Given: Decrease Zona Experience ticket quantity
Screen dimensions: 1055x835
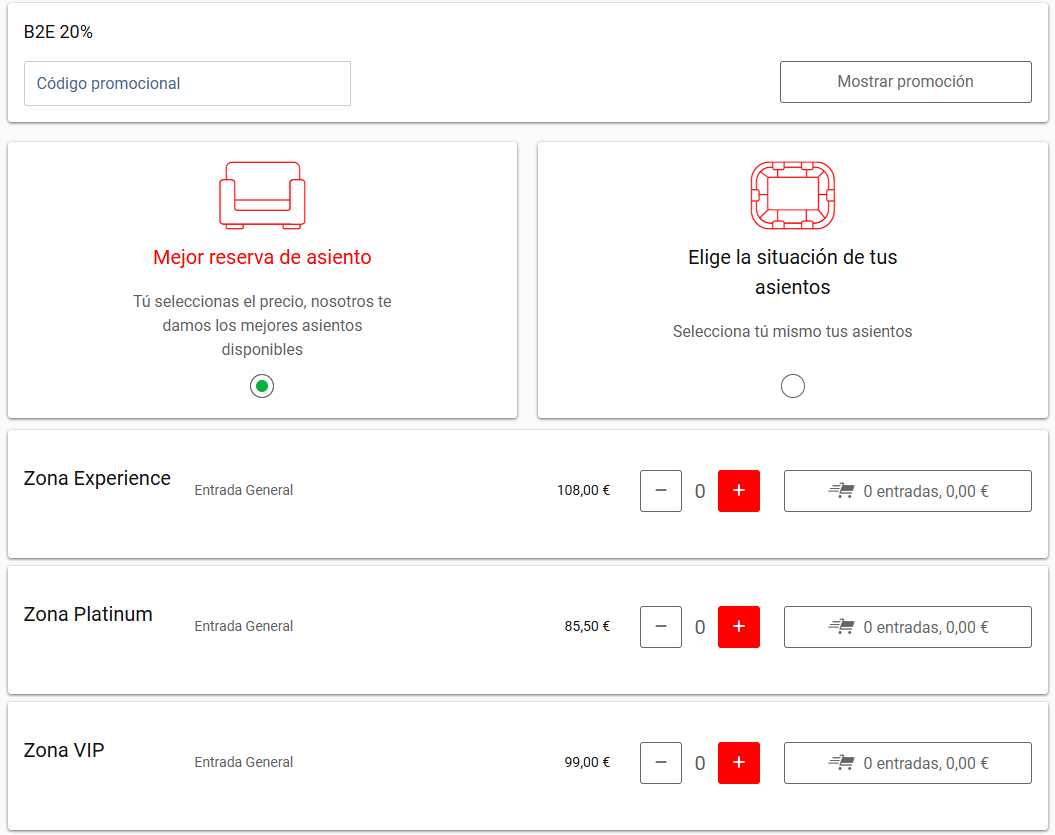Looking at the screenshot, I should [660, 491].
